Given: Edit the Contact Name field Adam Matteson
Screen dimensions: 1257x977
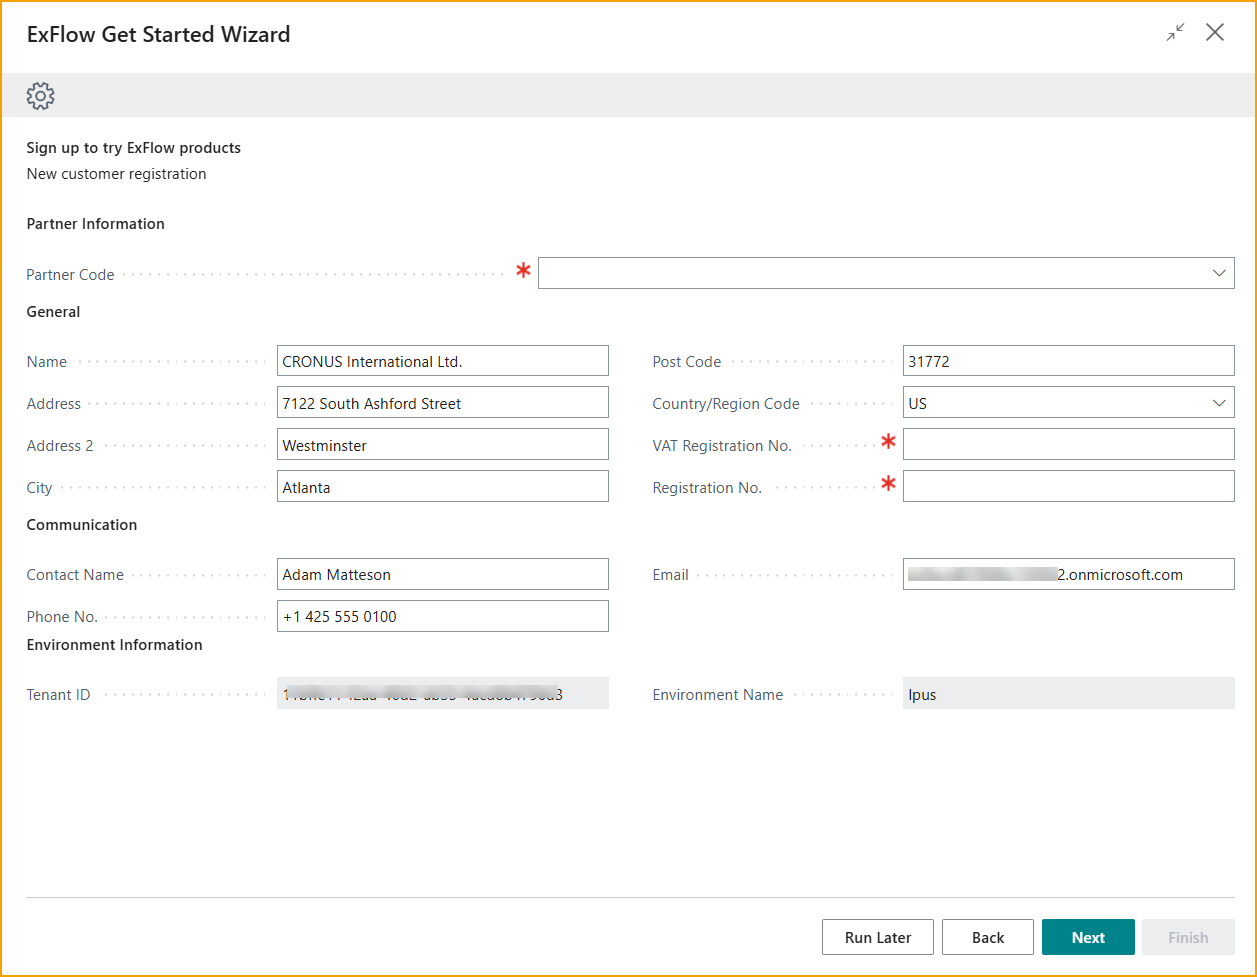Looking at the screenshot, I should (x=443, y=574).
